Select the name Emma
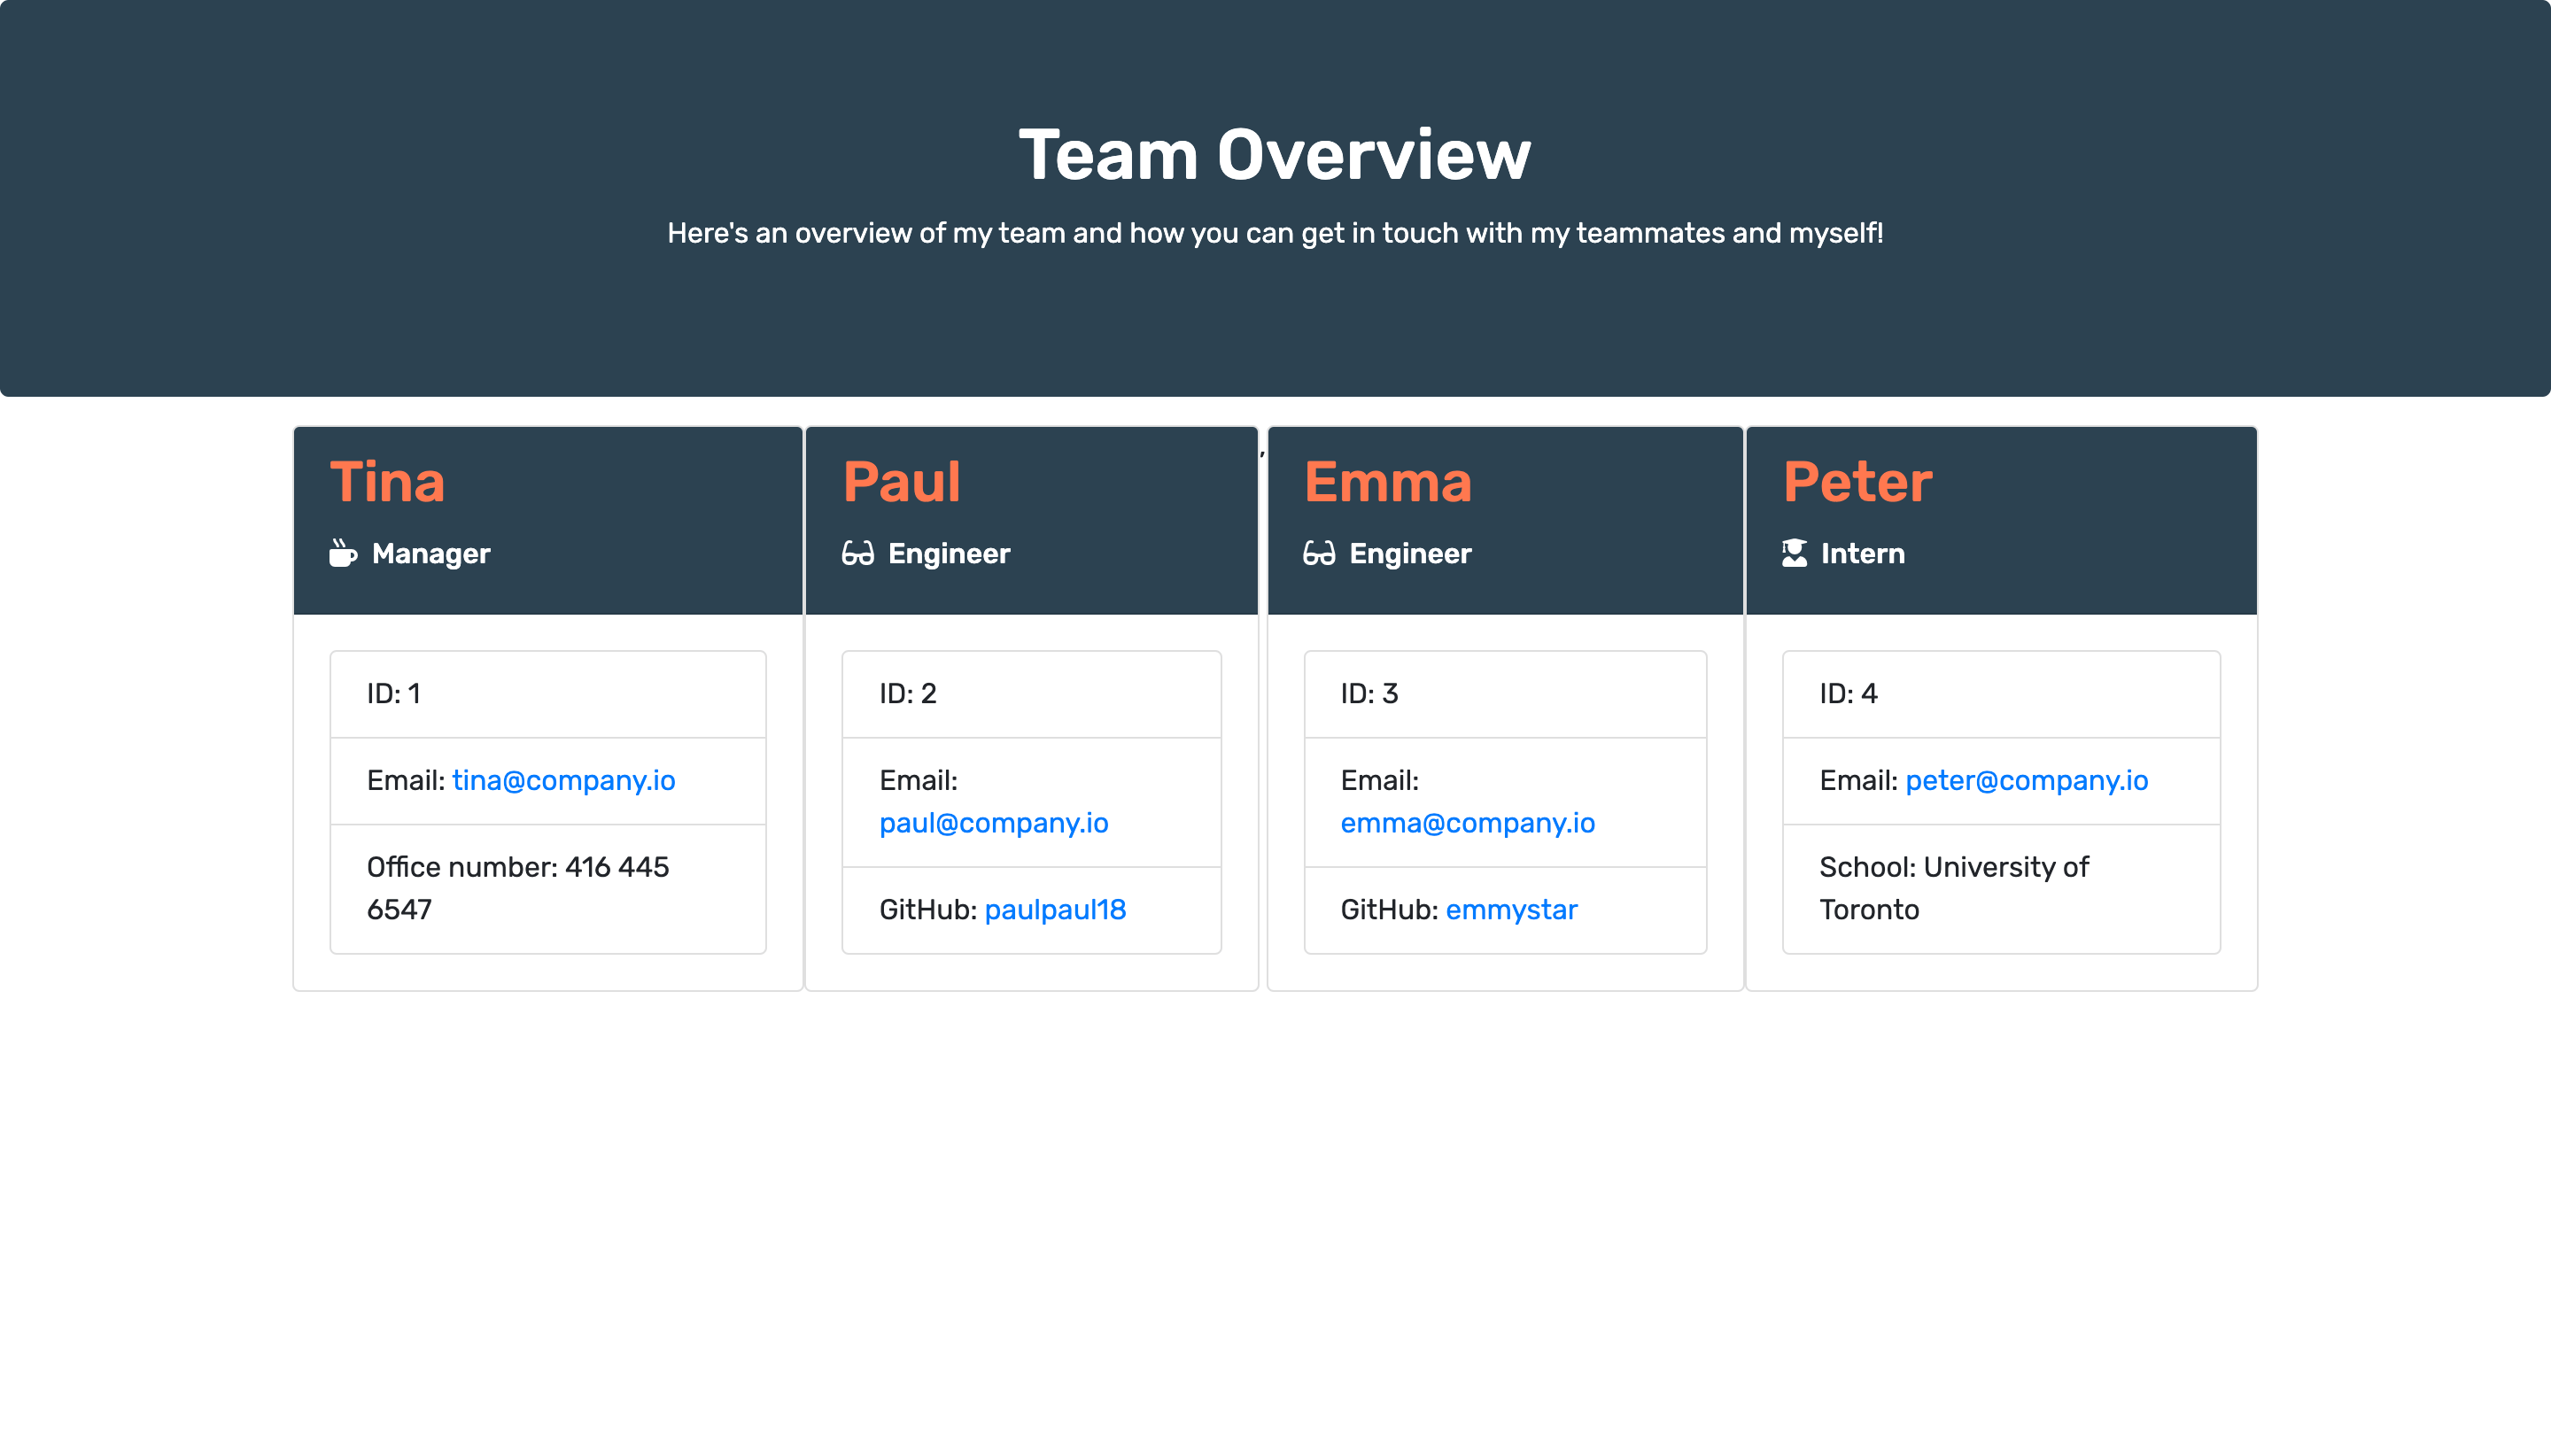The width and height of the screenshot is (2551, 1456). pos(1387,482)
